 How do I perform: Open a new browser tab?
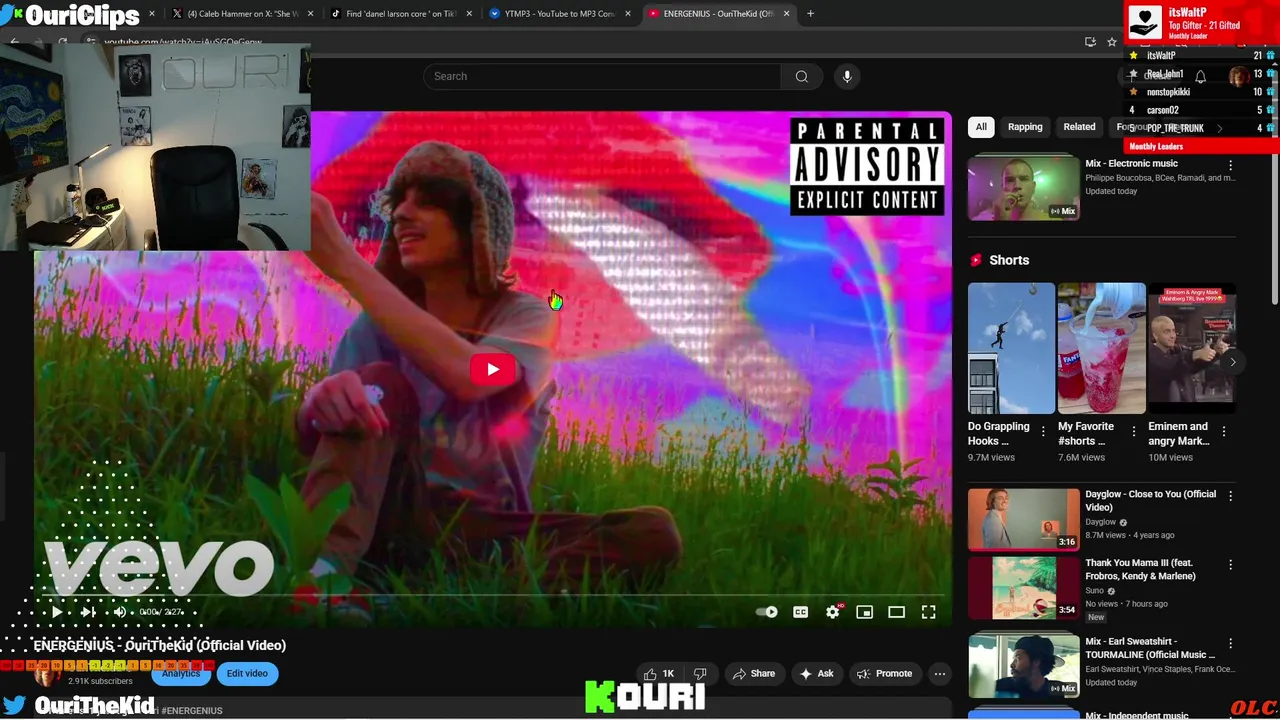coord(810,14)
